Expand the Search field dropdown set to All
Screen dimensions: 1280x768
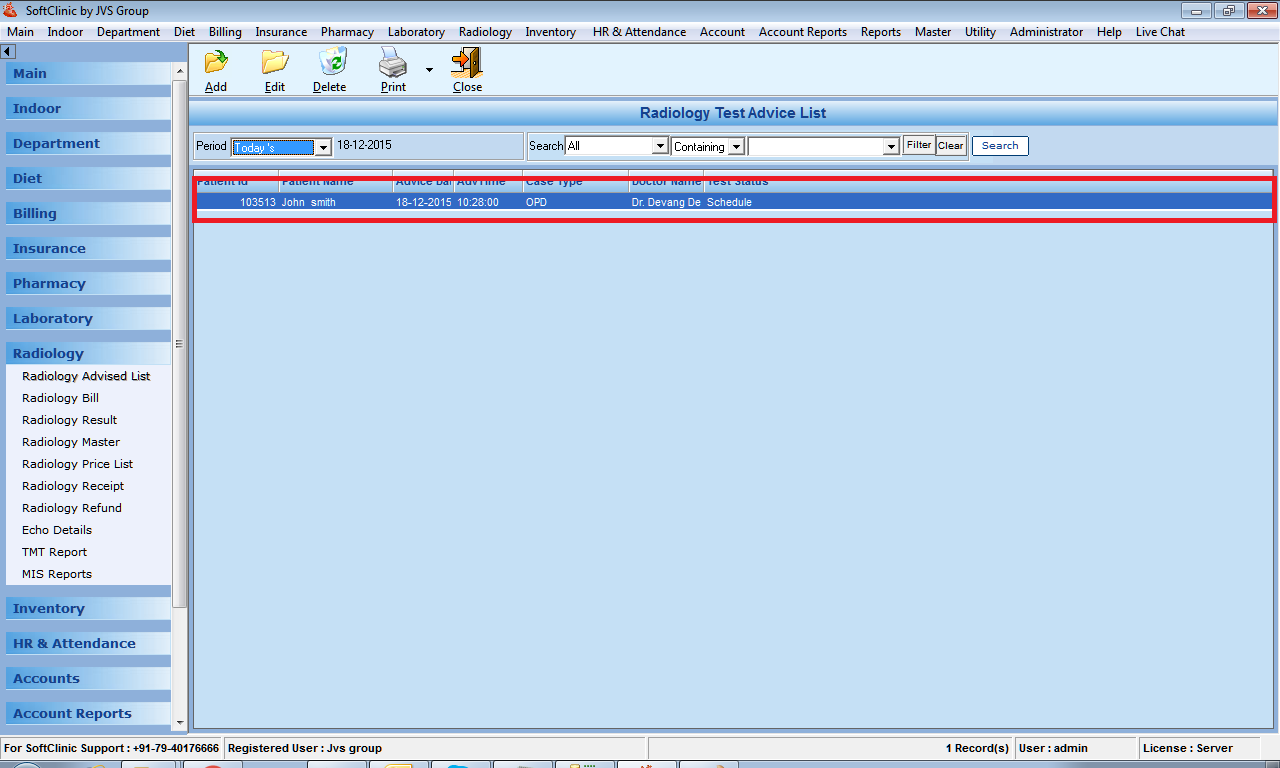(660, 147)
